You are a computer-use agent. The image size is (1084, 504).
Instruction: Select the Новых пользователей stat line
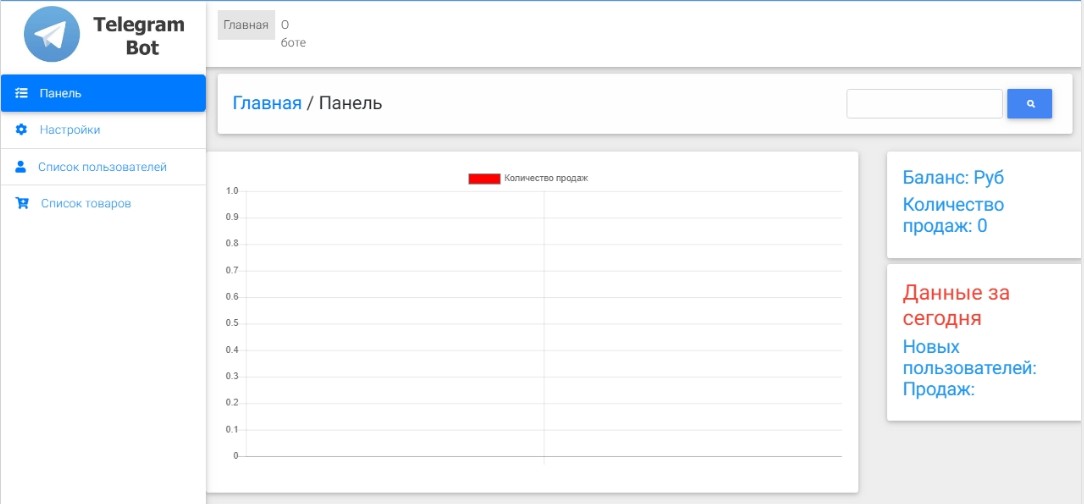point(968,357)
